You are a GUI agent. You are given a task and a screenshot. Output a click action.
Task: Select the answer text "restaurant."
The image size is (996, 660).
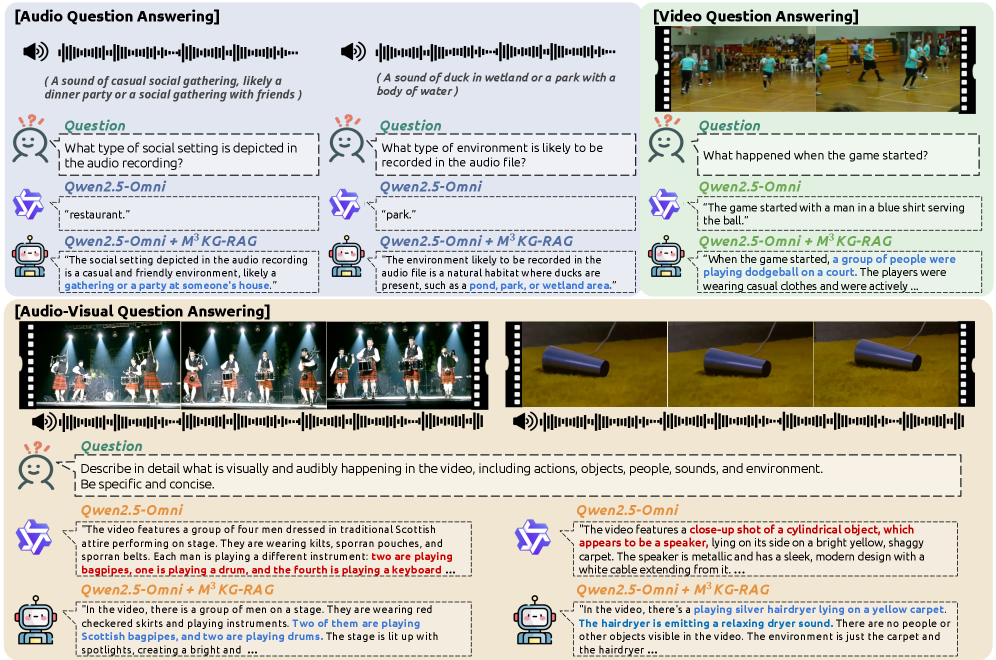[97, 215]
